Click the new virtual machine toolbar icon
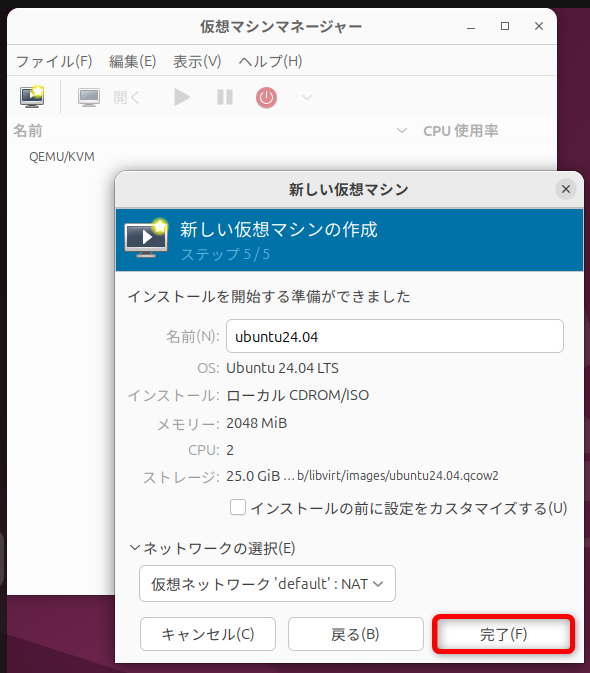This screenshot has width=590, height=673. tap(32, 97)
